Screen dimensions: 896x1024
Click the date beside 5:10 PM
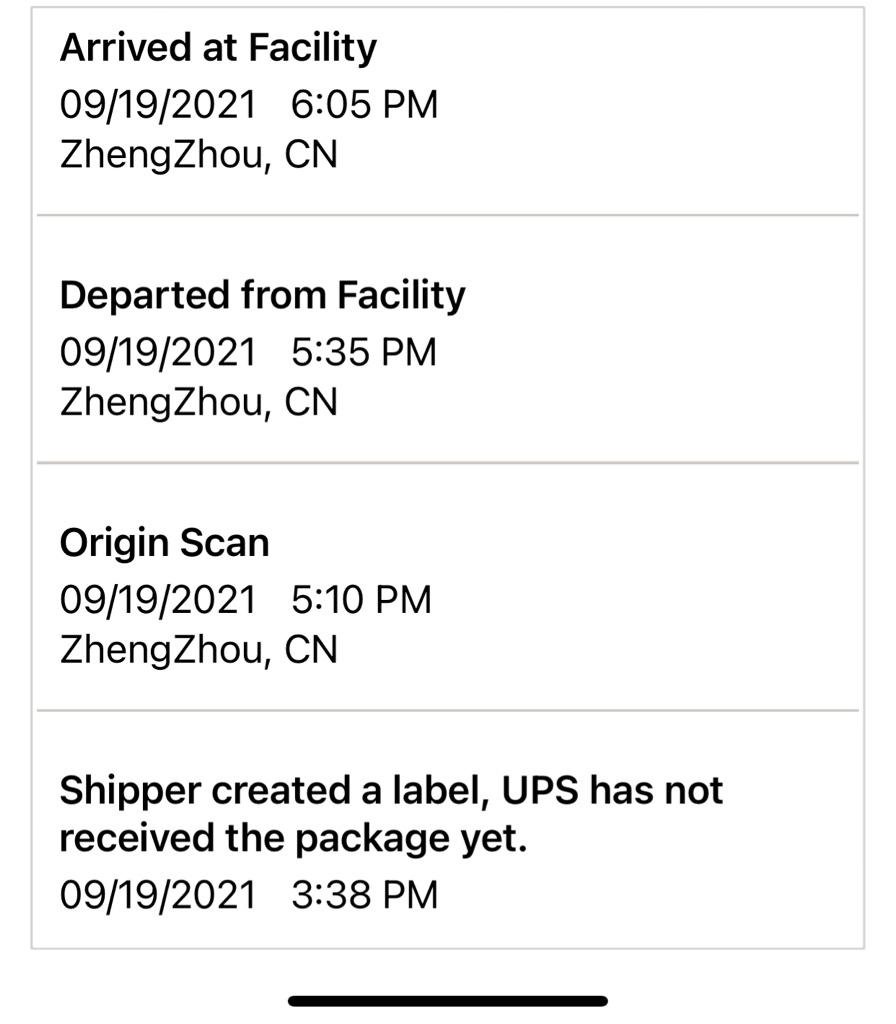(158, 600)
